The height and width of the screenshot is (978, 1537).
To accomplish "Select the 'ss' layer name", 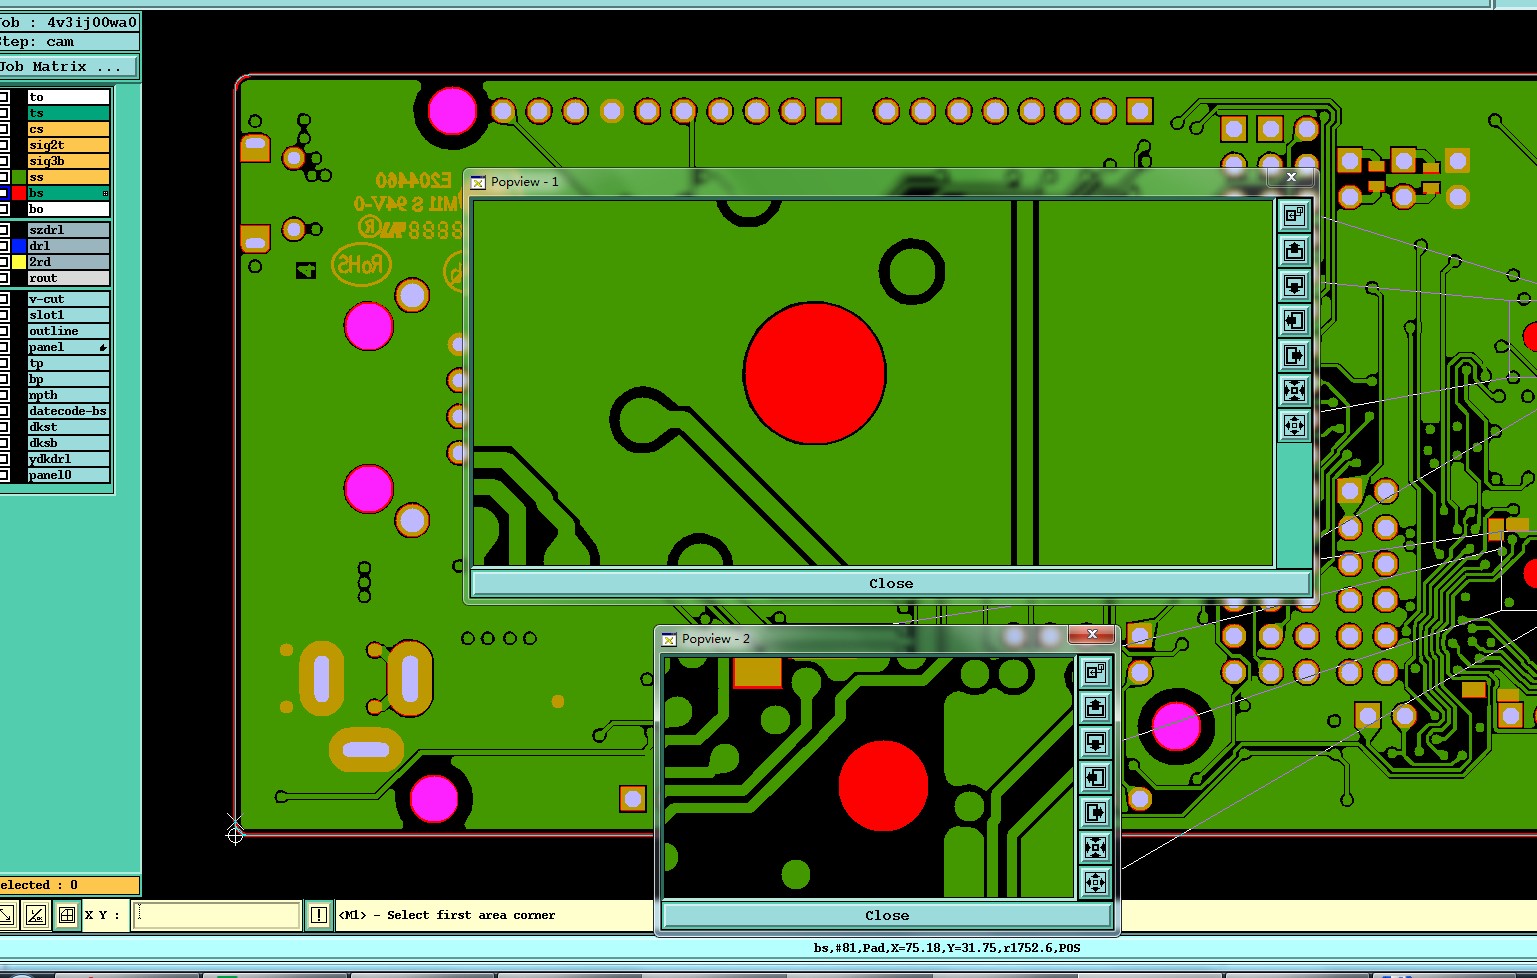I will coord(68,177).
